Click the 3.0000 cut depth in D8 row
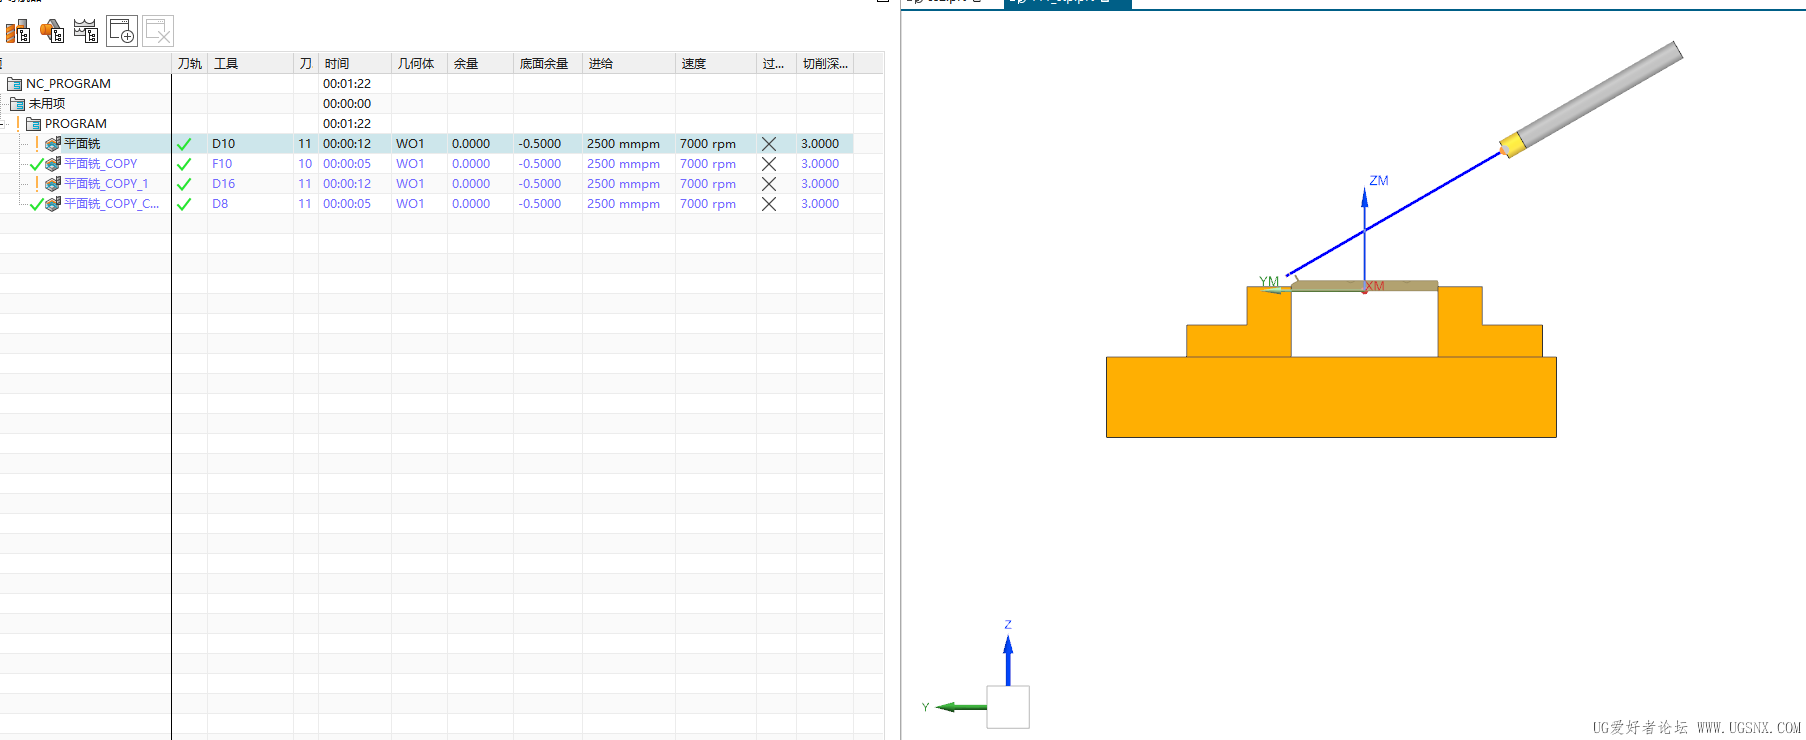 coord(820,204)
